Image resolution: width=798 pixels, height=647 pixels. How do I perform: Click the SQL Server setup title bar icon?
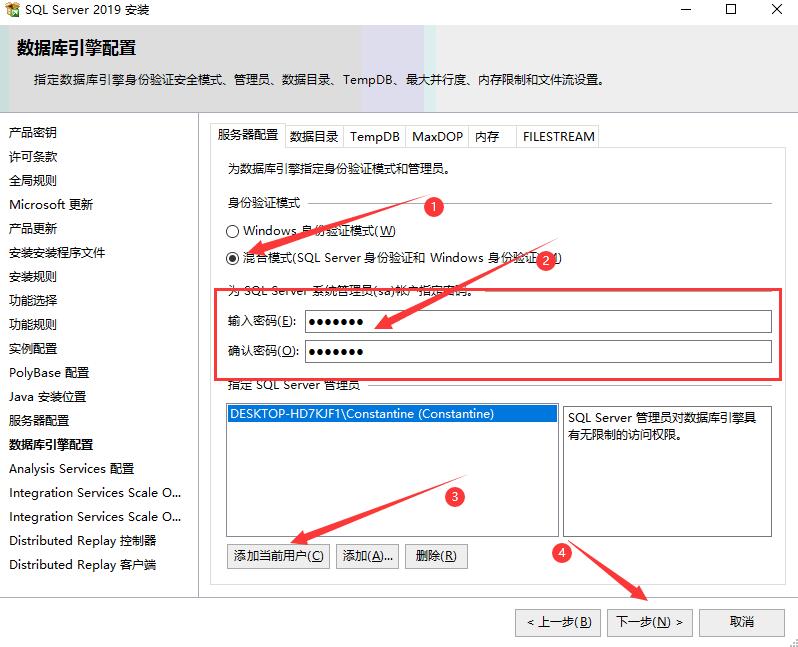(12, 9)
